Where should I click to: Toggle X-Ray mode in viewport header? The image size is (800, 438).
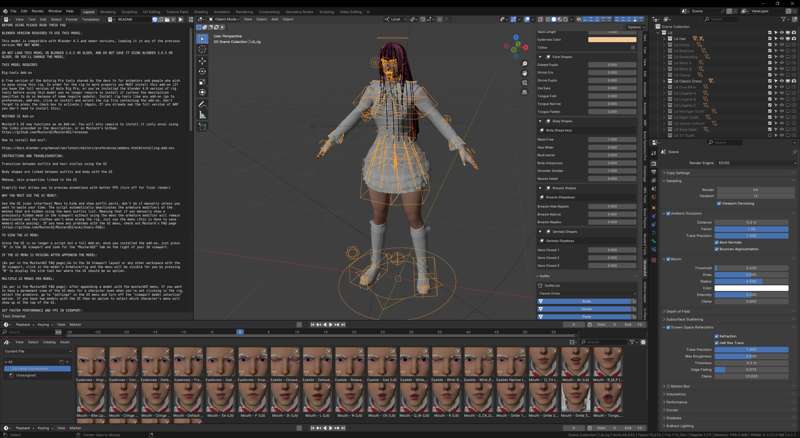540,19
